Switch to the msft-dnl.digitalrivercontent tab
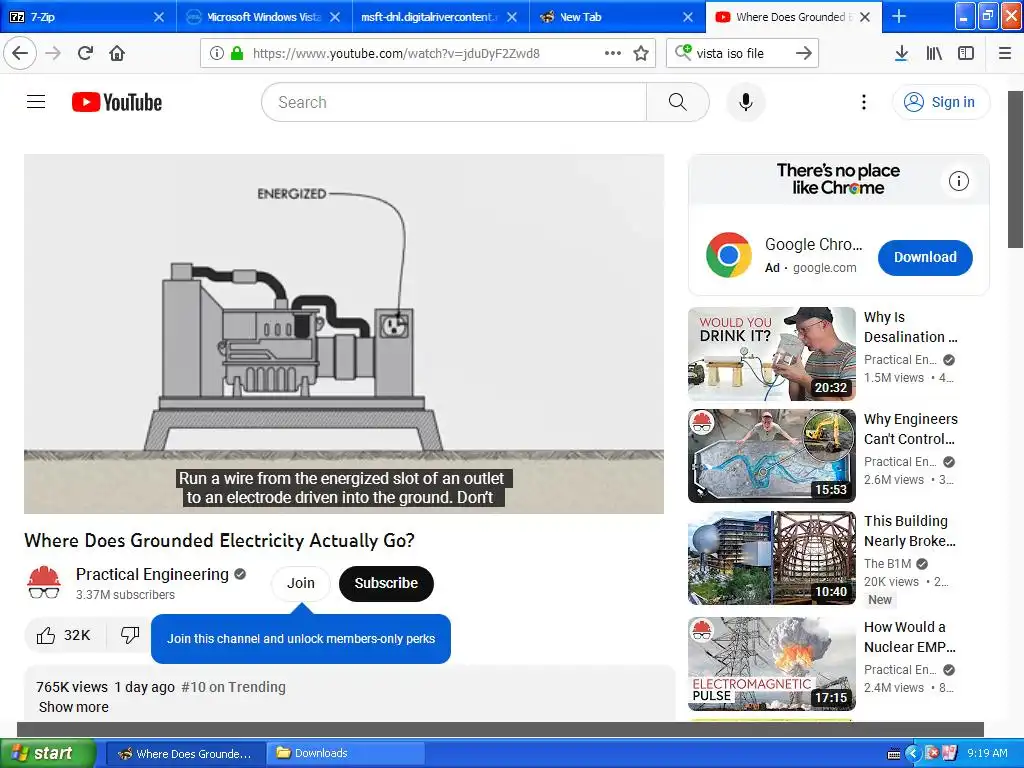This screenshot has height=768, width=1024. coord(429,16)
